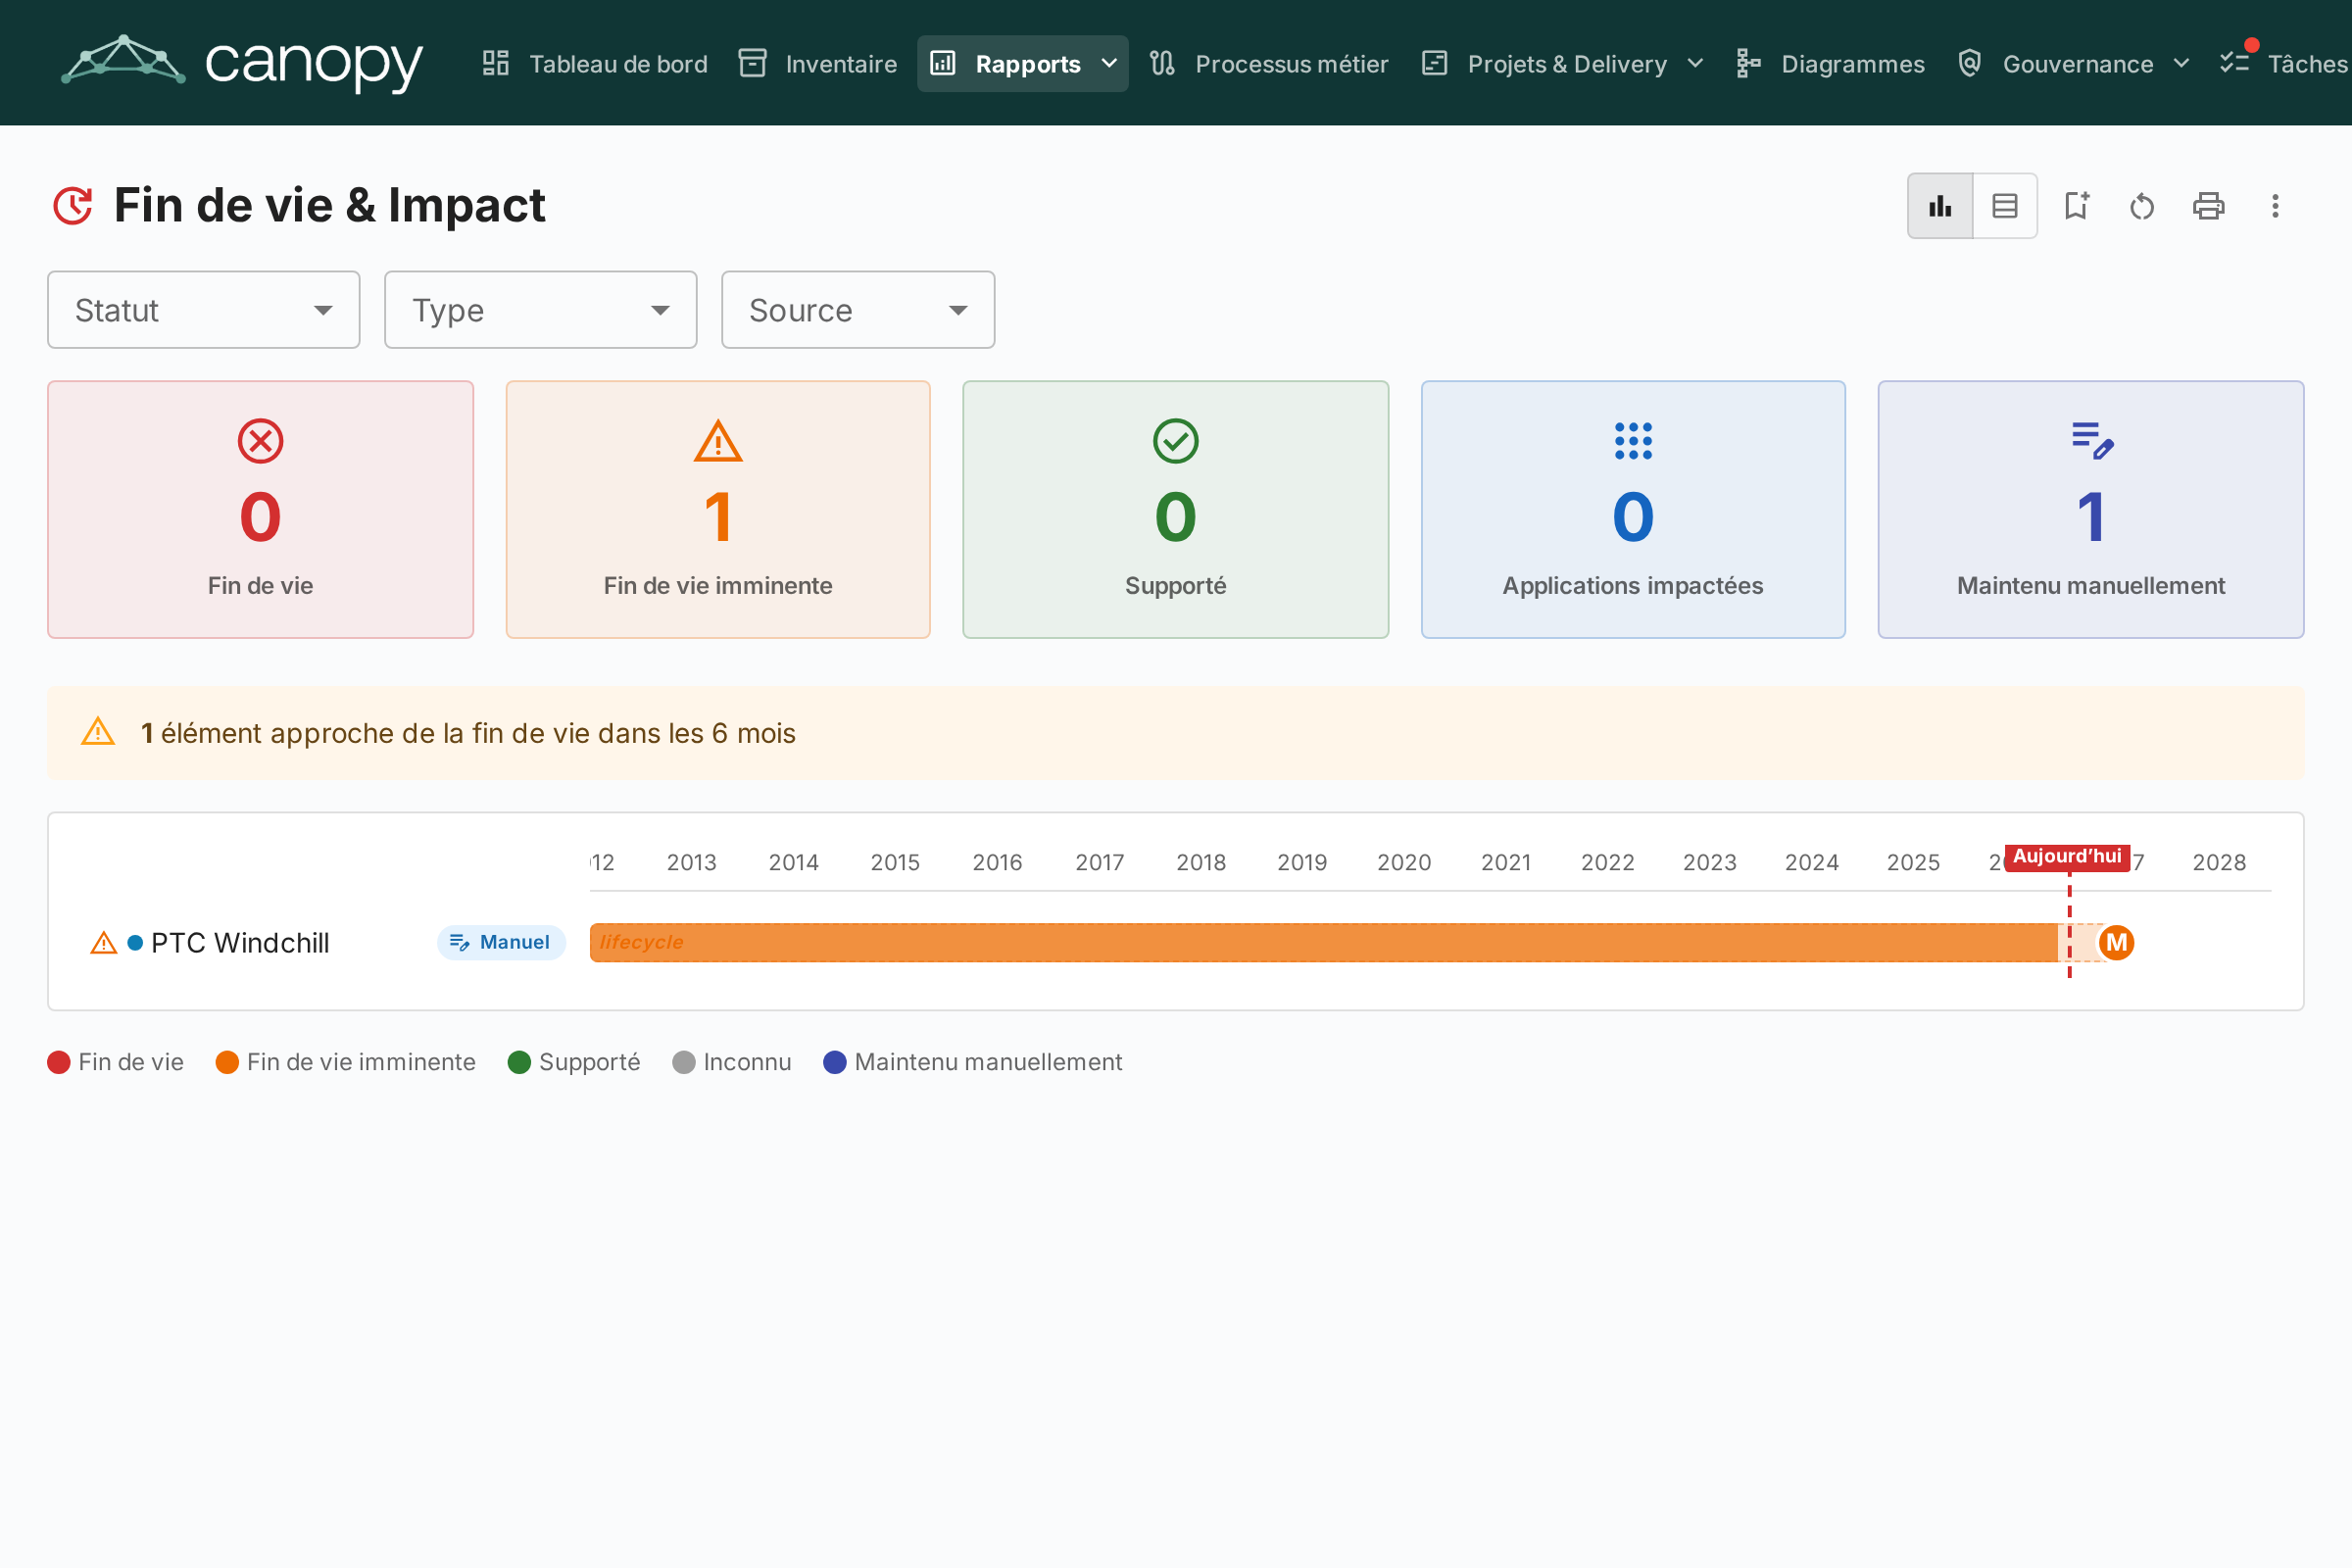This screenshot has width=2352, height=1568.
Task: Click the M end marker on timeline
Action: click(x=2116, y=943)
